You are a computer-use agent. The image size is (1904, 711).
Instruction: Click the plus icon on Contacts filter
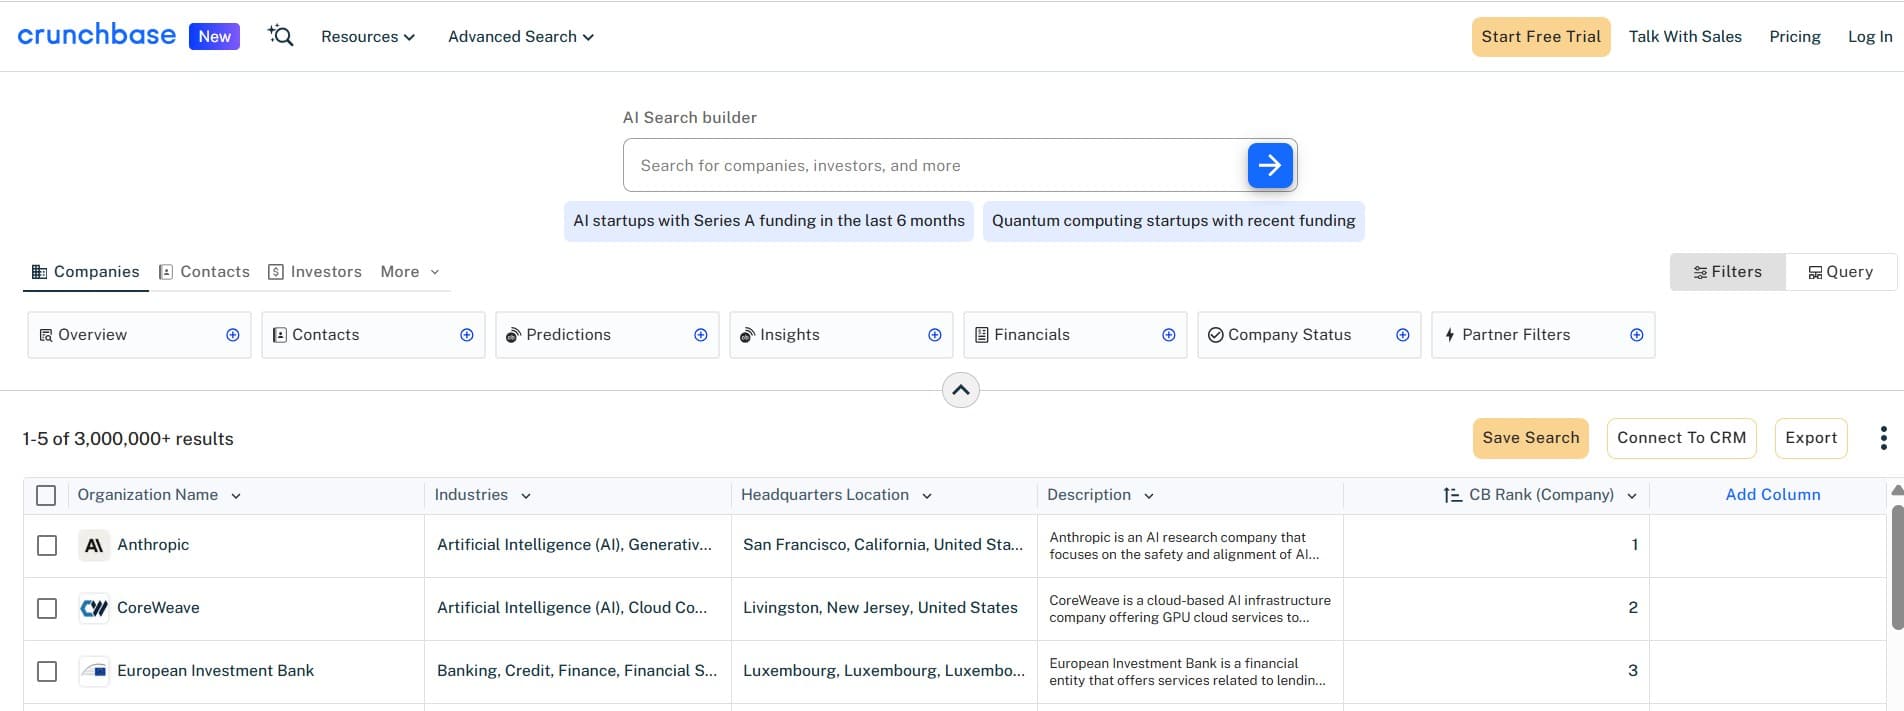pyautogui.click(x=467, y=335)
